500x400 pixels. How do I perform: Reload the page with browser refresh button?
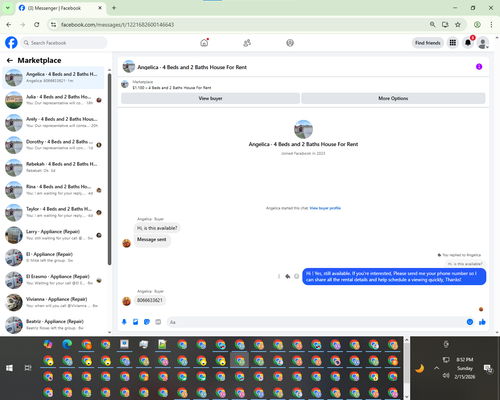pos(37,25)
